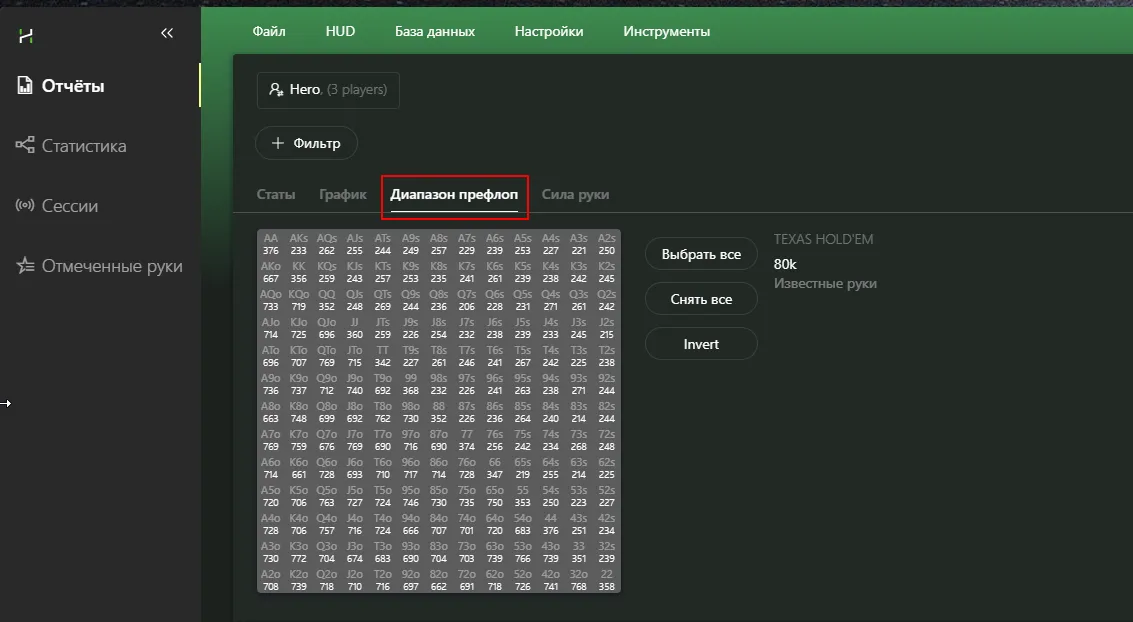Click the Hand2Note logo icon
Image resolution: width=1133 pixels, height=622 pixels.
click(26, 36)
